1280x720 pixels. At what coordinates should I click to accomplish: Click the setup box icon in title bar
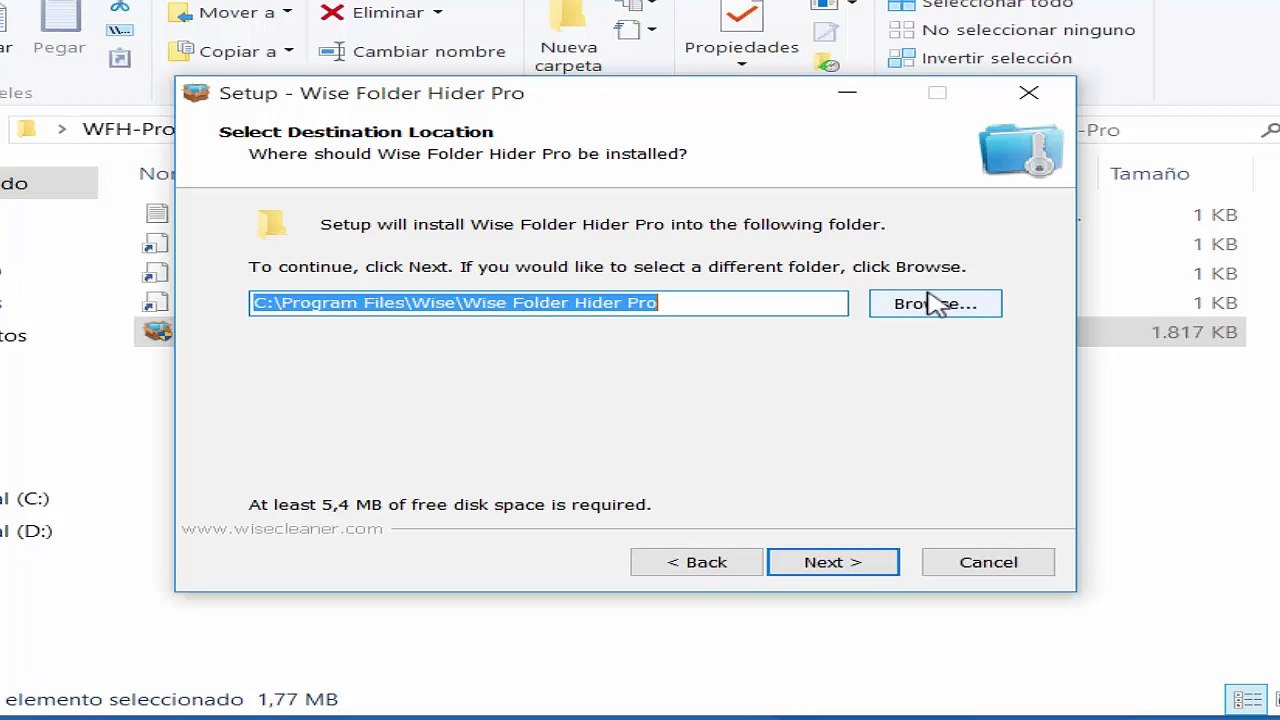[x=196, y=93]
